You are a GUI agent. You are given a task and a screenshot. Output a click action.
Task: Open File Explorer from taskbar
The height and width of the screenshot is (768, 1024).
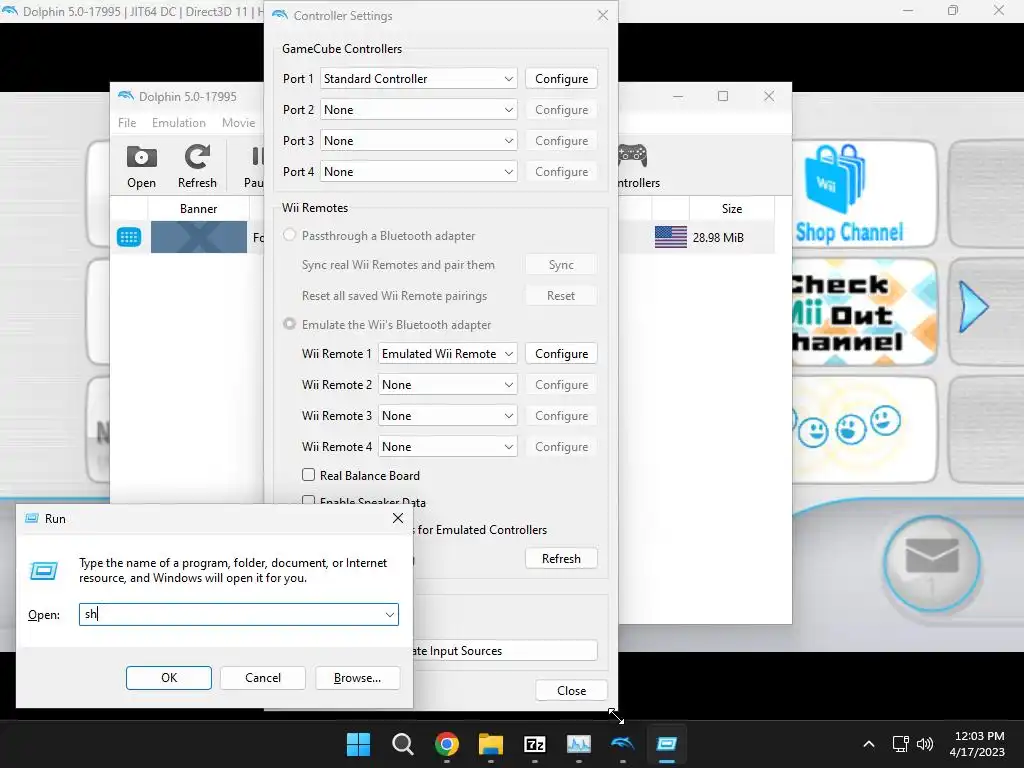tap(490, 744)
